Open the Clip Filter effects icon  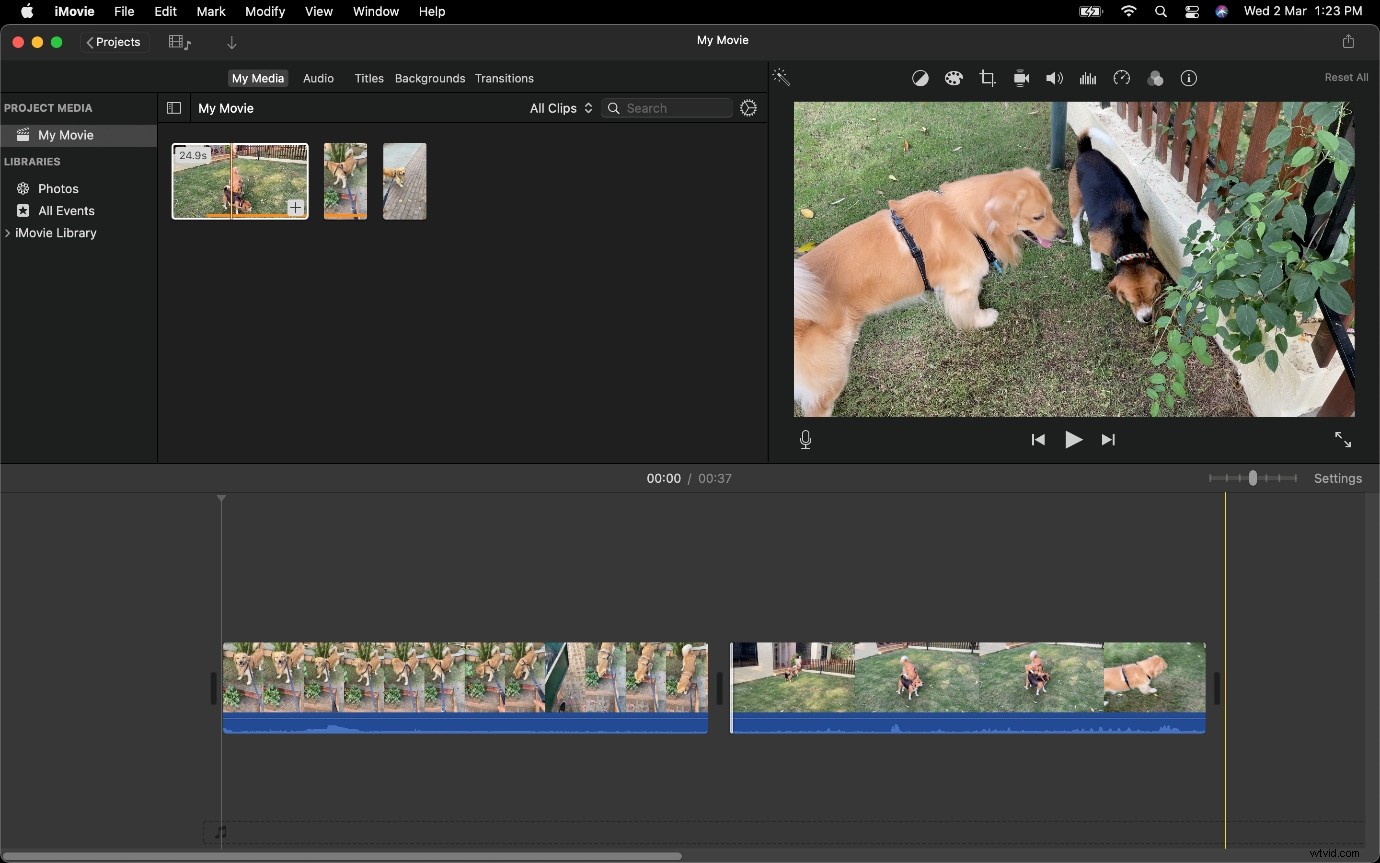(1156, 78)
